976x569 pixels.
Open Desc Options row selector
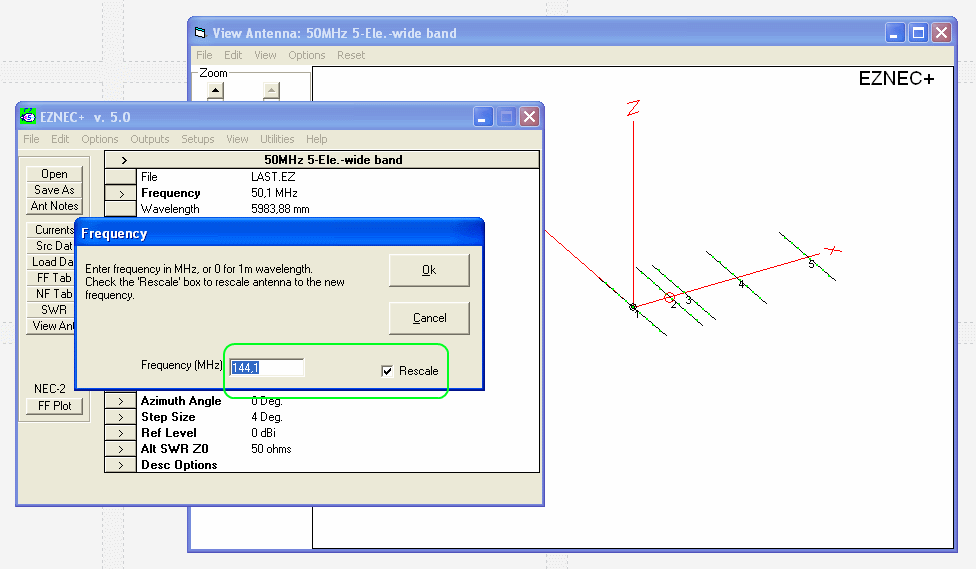tap(121, 465)
